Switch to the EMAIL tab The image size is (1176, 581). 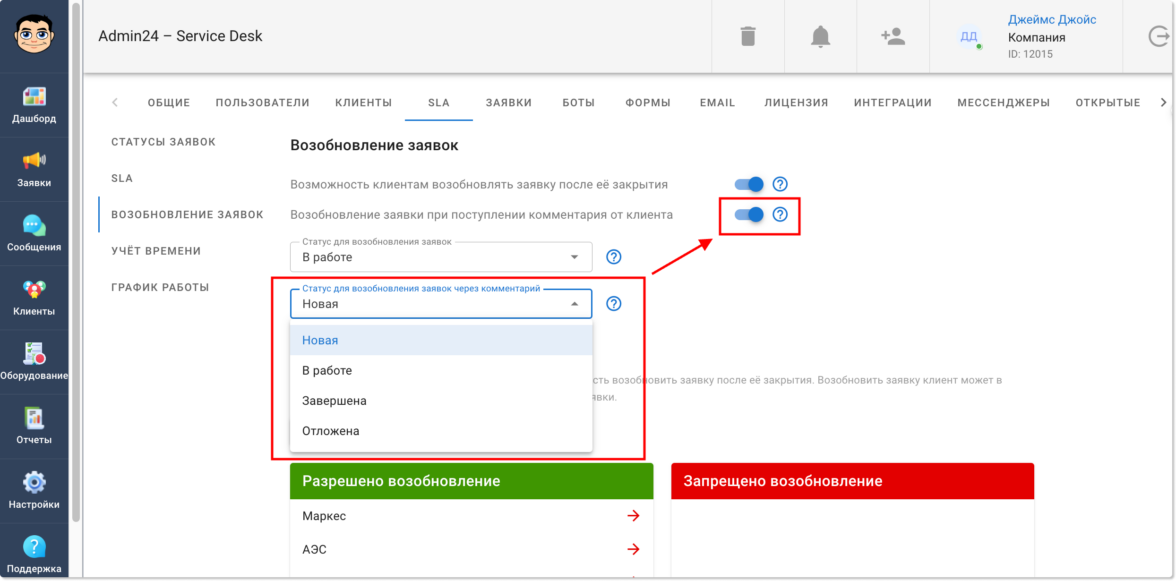[x=717, y=103]
